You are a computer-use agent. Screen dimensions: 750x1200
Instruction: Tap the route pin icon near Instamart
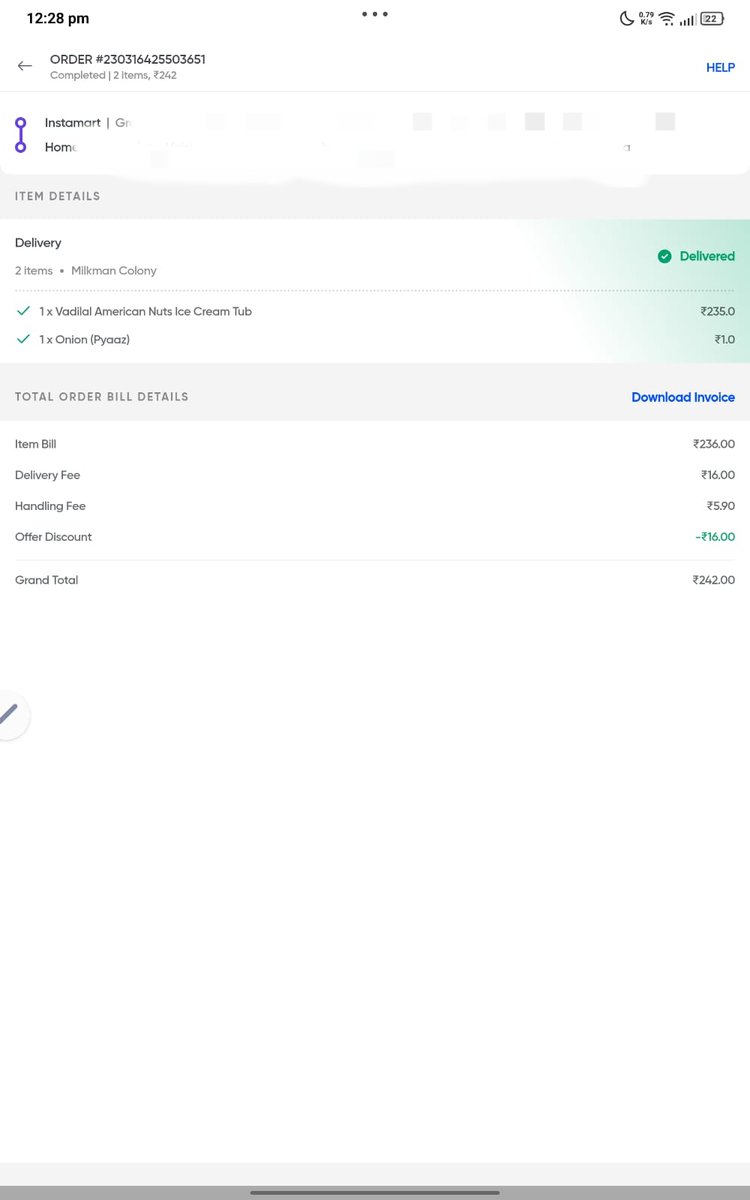tap(21, 135)
